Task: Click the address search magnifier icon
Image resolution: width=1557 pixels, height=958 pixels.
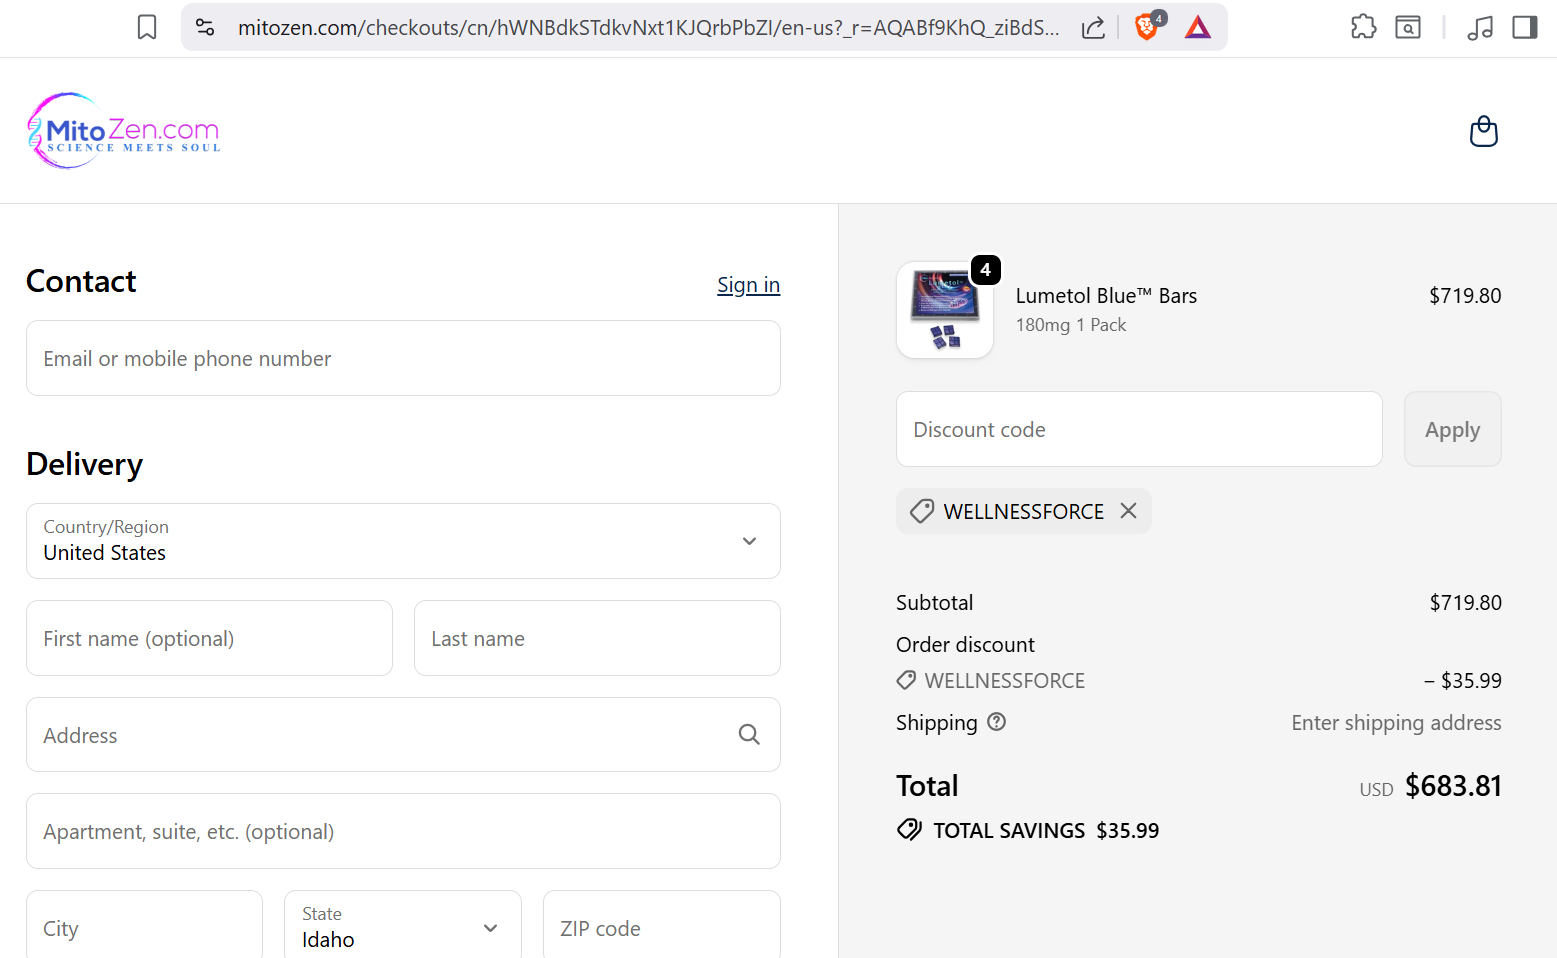Action: coord(749,735)
